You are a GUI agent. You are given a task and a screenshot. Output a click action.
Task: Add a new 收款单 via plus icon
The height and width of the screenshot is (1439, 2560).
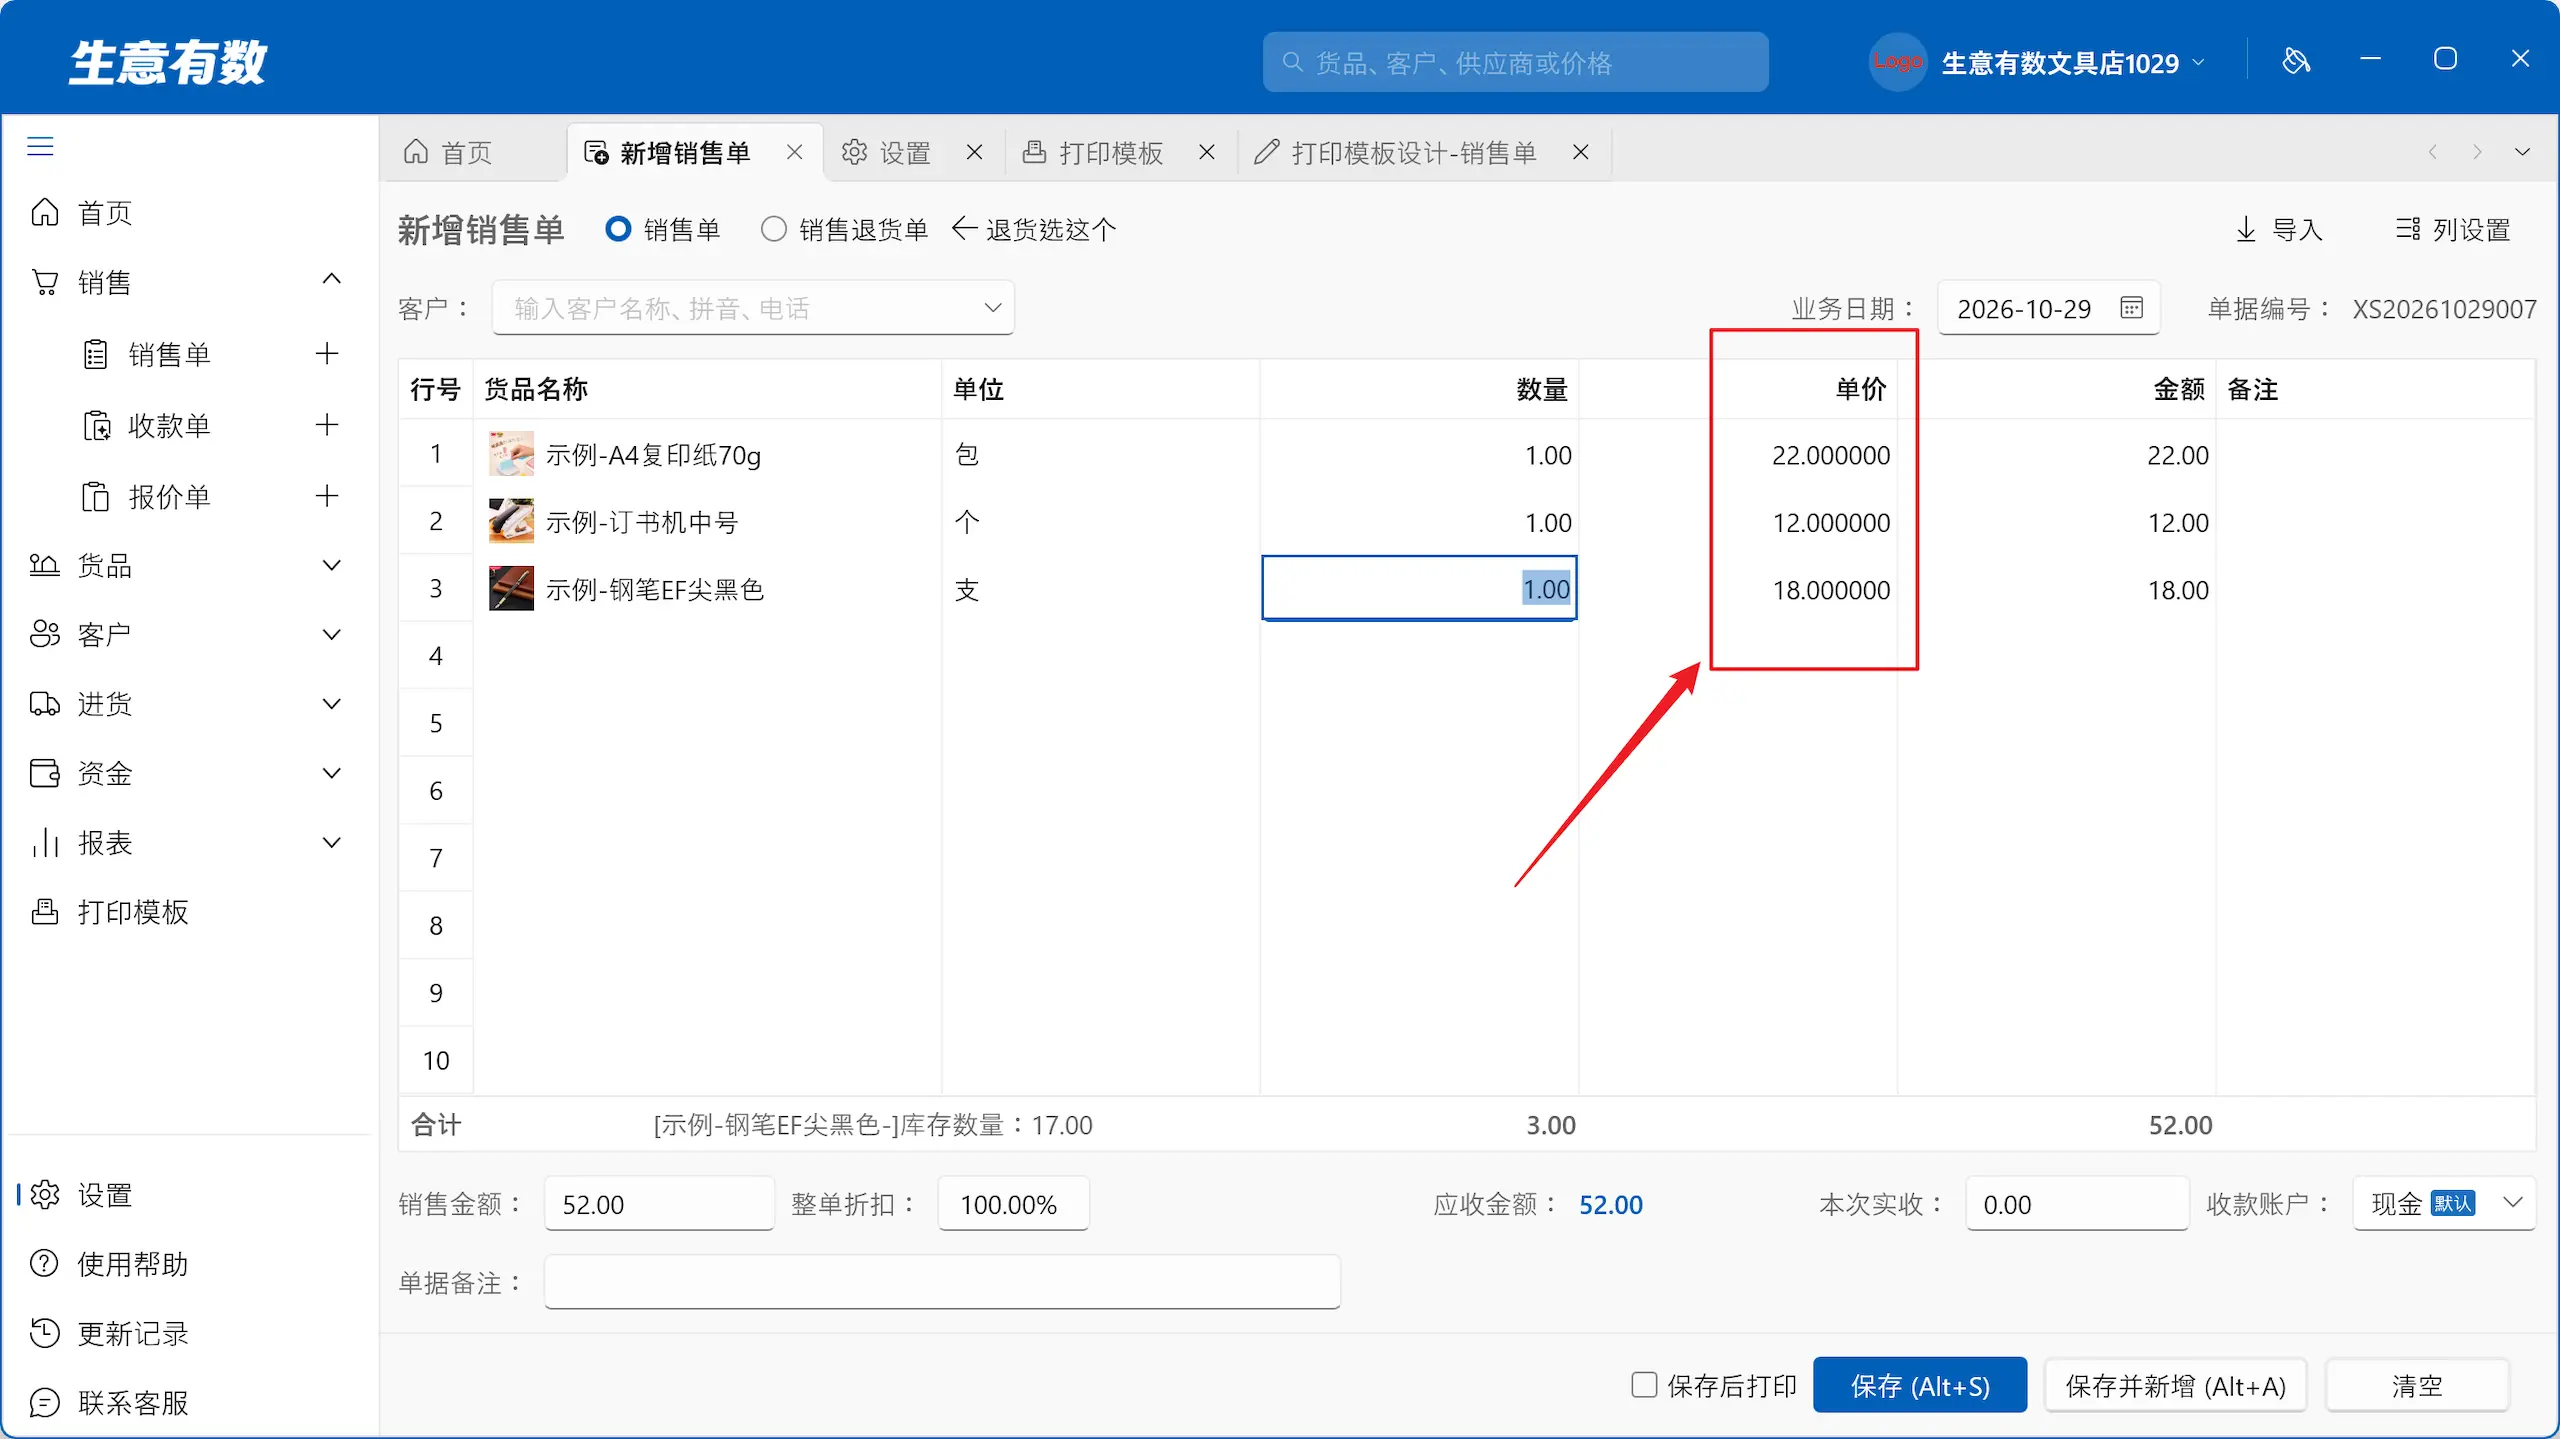coord(327,425)
